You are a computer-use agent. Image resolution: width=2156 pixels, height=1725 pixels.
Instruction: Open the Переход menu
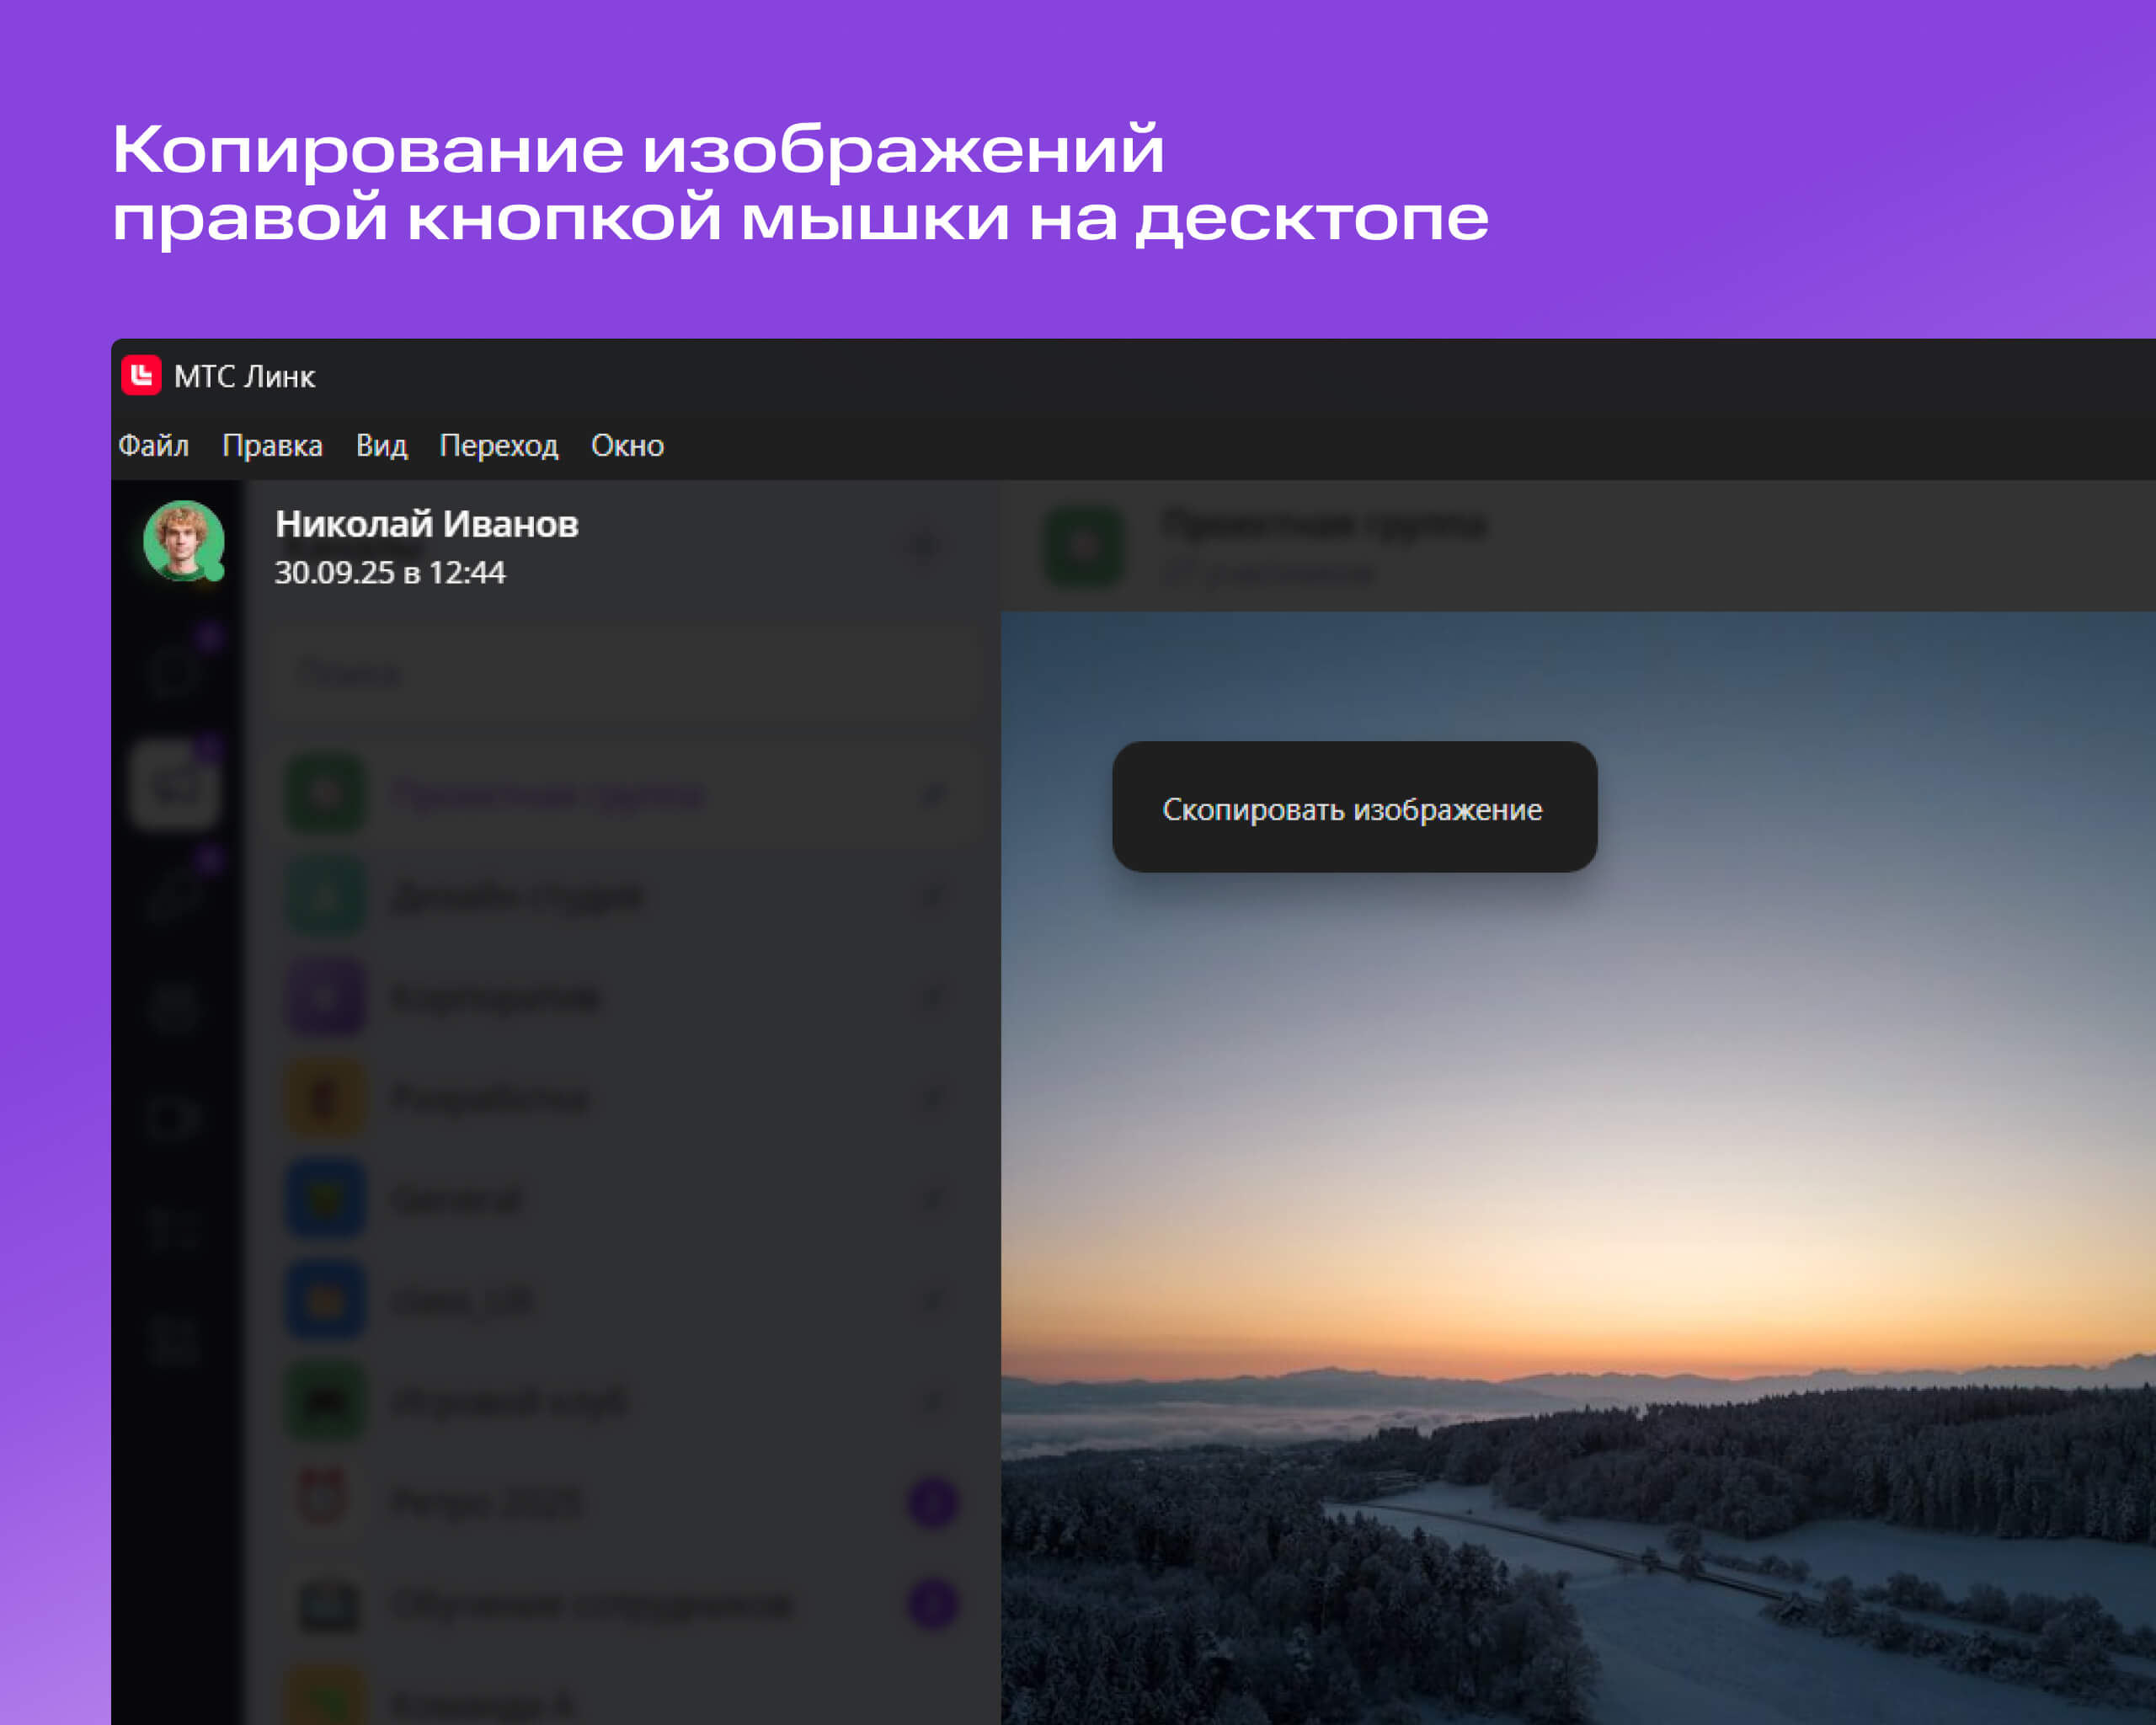[x=498, y=445]
